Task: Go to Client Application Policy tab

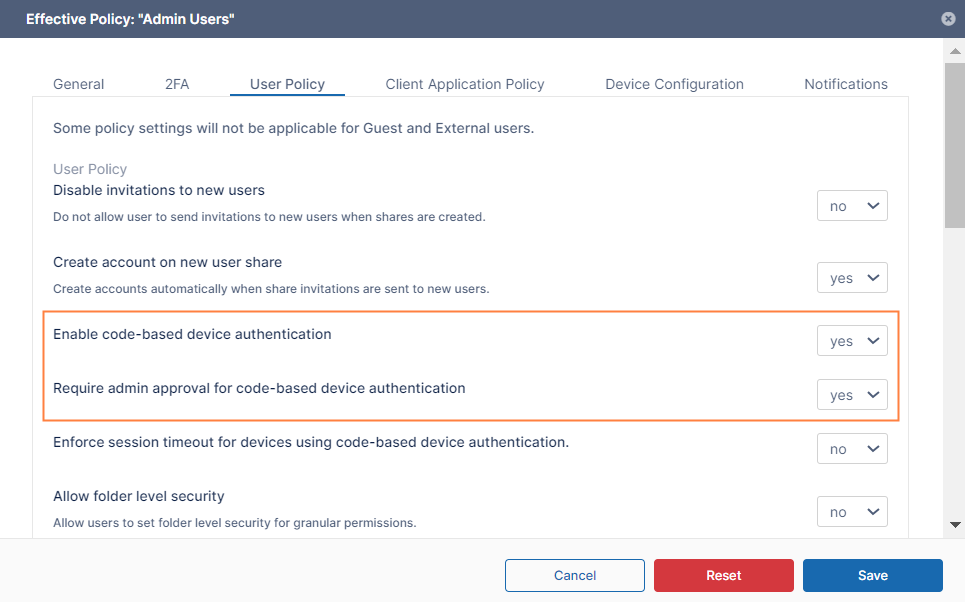Action: pyautogui.click(x=464, y=84)
